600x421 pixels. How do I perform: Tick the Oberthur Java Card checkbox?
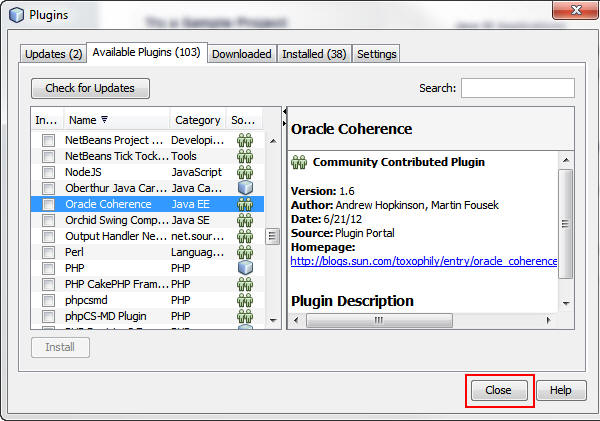[48, 188]
